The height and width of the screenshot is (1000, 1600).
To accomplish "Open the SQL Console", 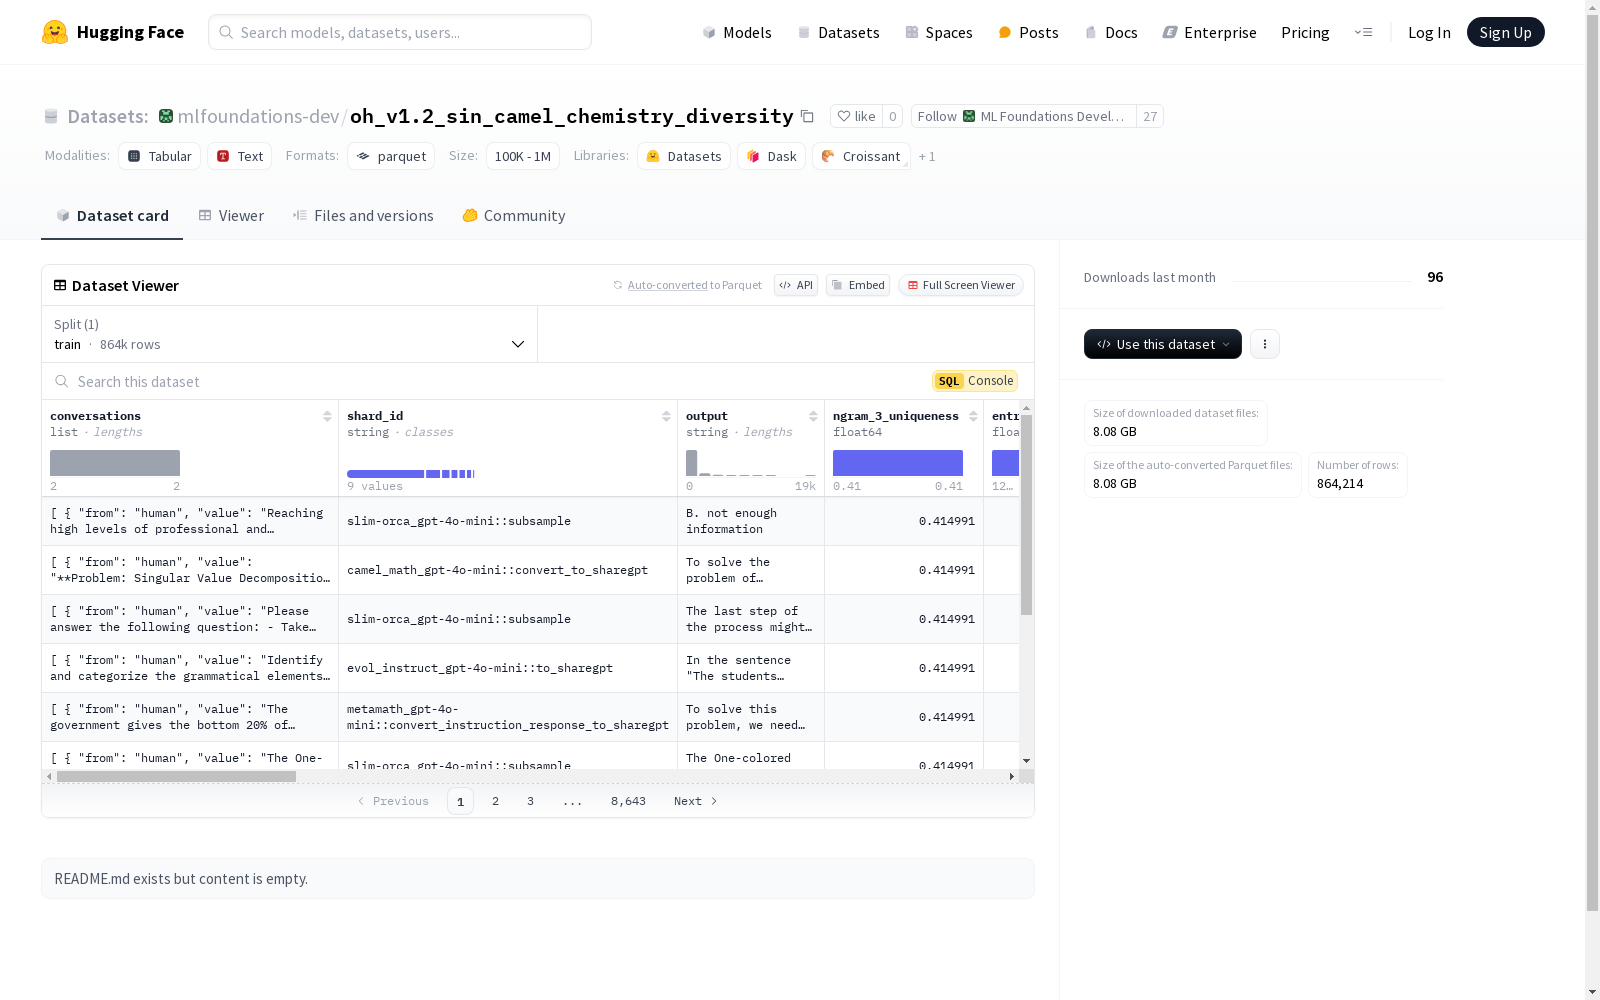I will (x=975, y=381).
